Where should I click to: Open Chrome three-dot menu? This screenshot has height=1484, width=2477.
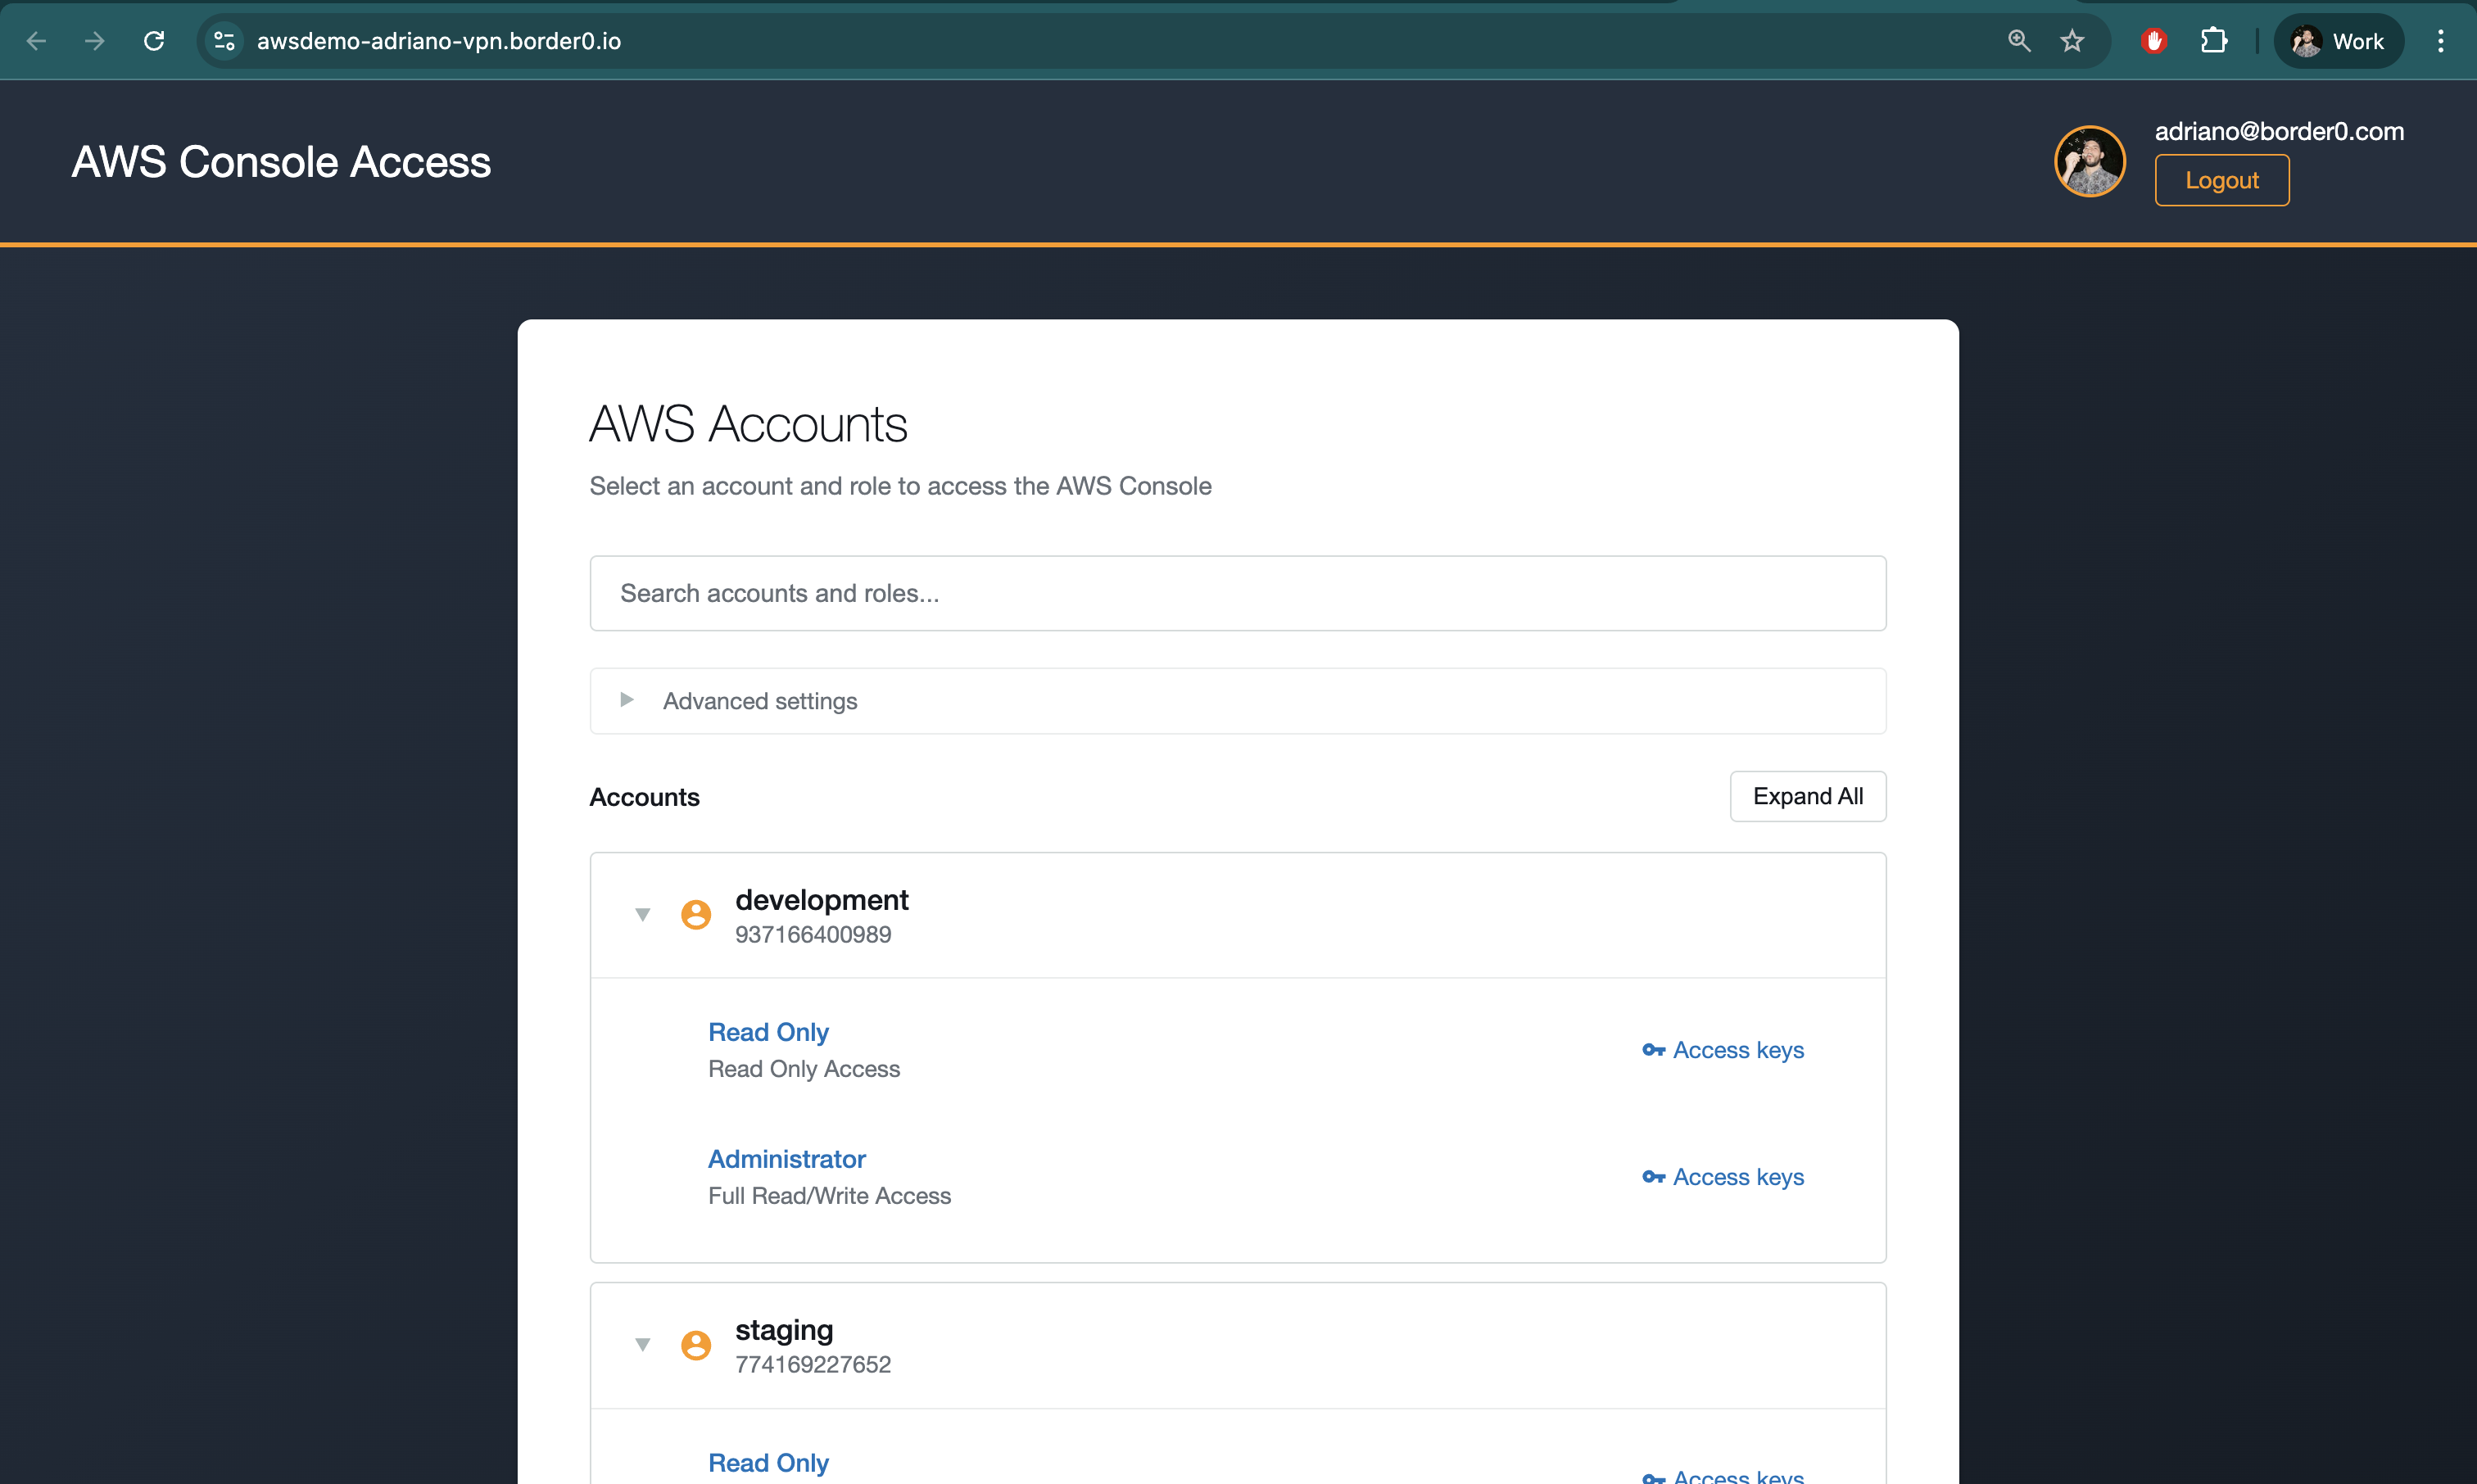click(2440, 41)
